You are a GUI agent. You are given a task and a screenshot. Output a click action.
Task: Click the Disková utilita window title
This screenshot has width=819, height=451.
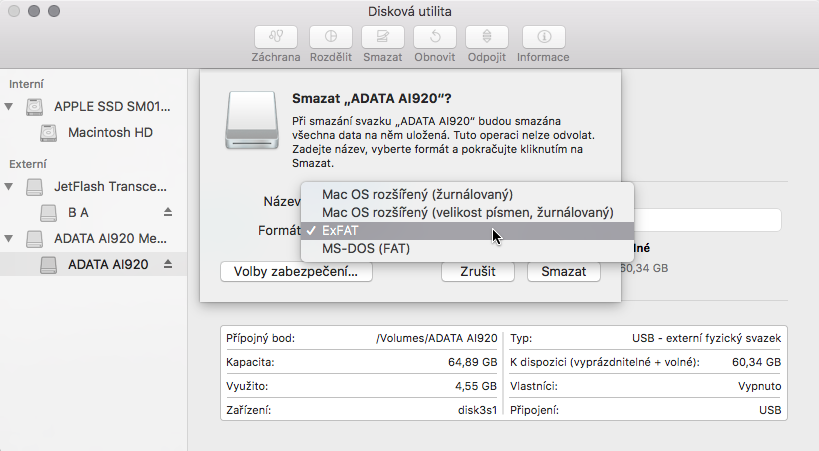(410, 11)
